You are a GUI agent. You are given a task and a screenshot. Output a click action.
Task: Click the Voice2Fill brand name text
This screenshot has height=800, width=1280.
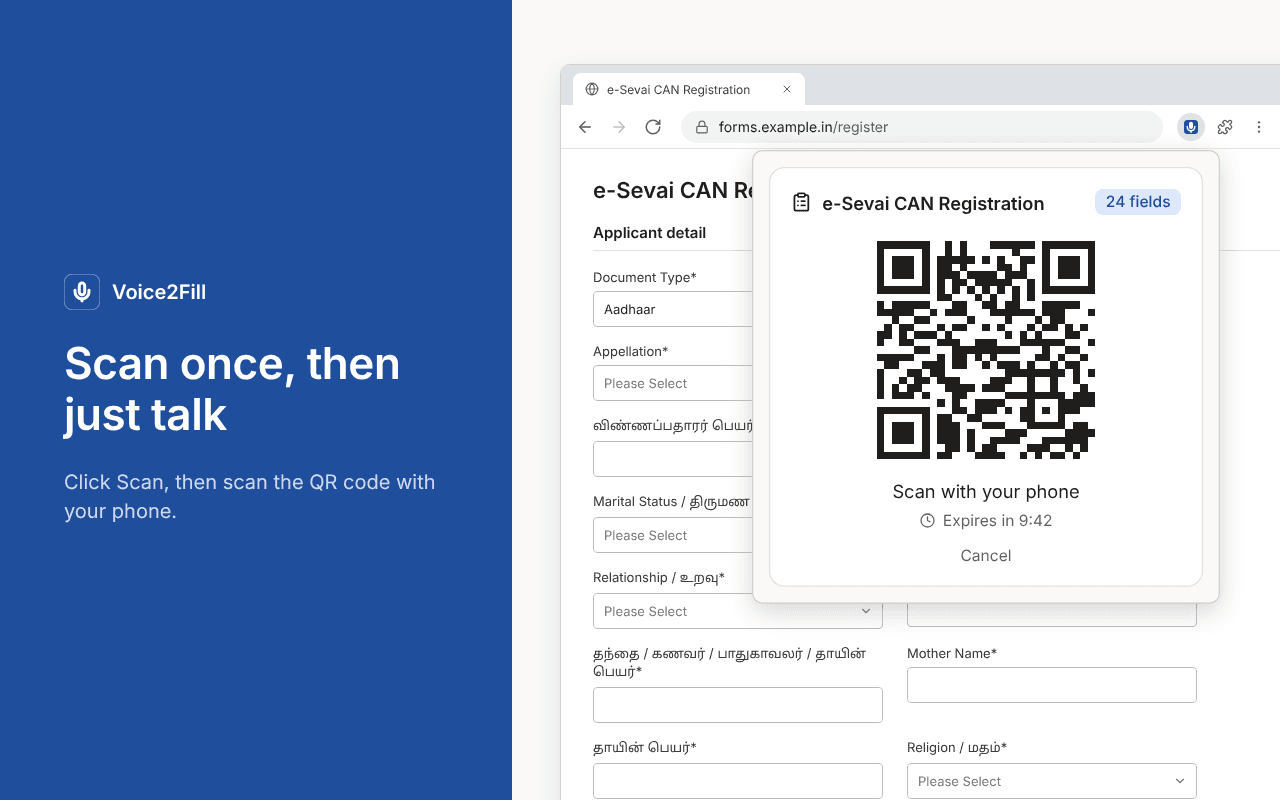(159, 292)
